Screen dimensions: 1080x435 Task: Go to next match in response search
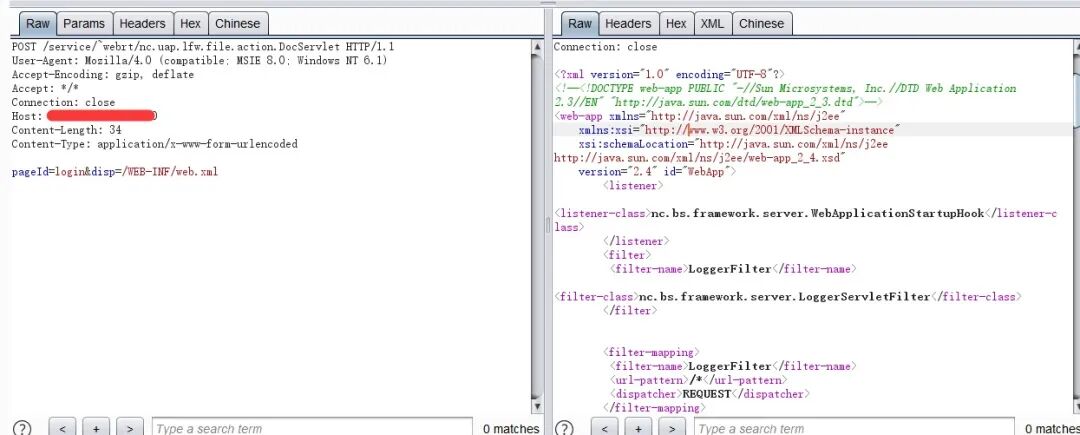click(672, 428)
